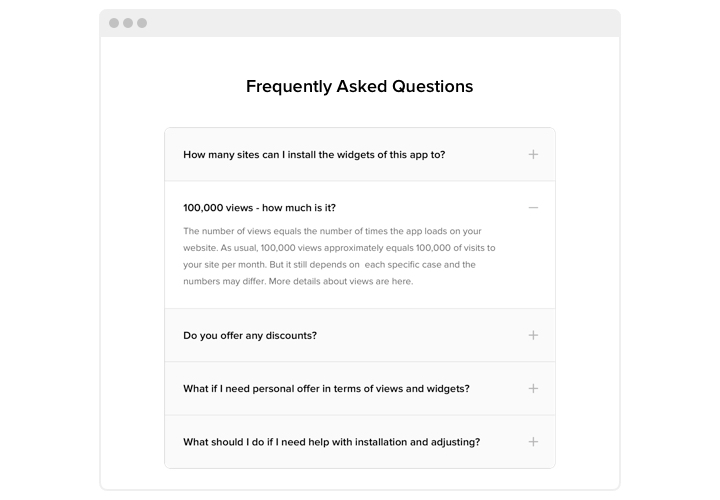Open 'How many sites can I install' question
The width and height of the screenshot is (720, 500).
[x=314, y=154]
